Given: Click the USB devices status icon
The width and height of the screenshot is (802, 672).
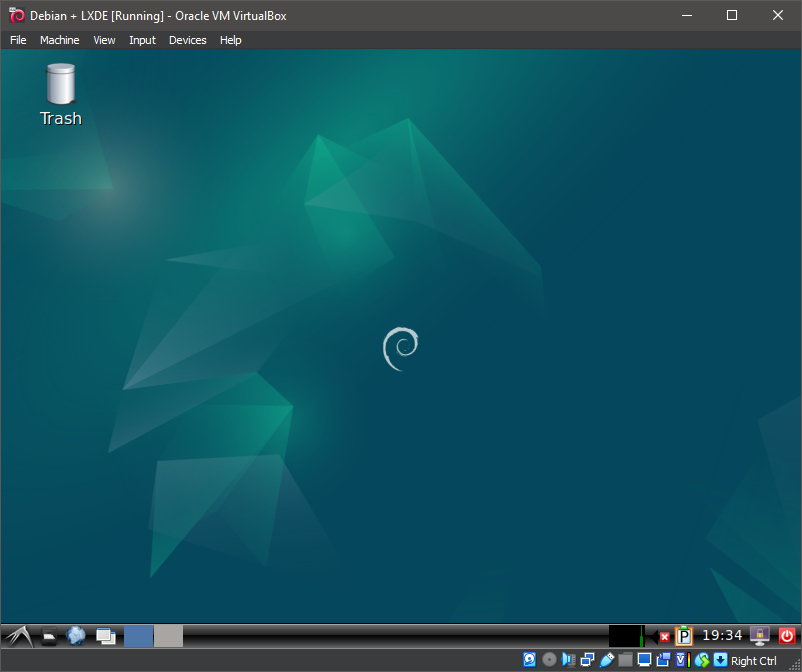Looking at the screenshot, I should pos(606,659).
